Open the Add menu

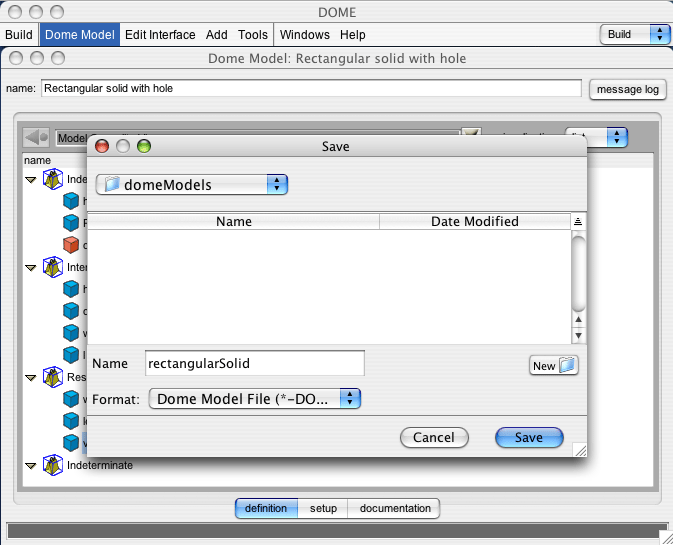pyautogui.click(x=217, y=34)
